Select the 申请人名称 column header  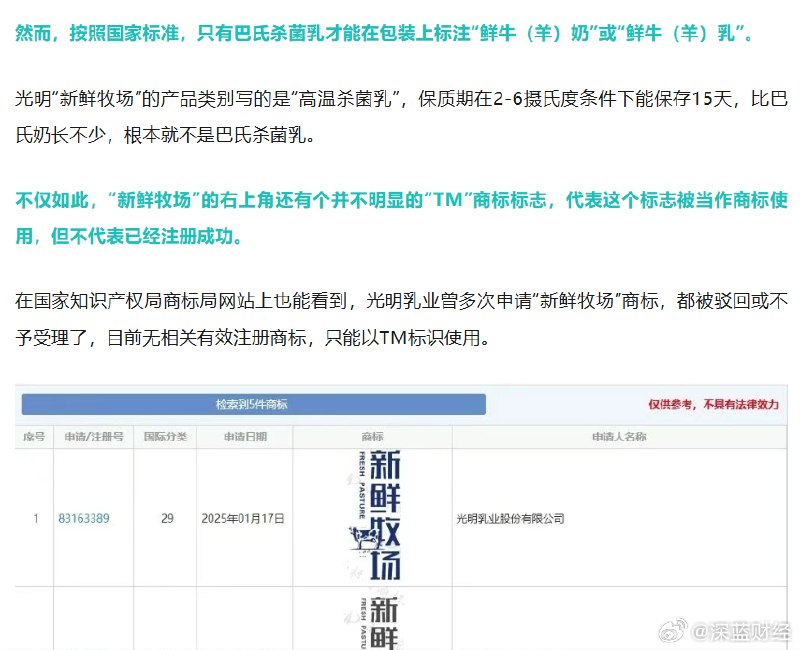pyautogui.click(x=619, y=437)
